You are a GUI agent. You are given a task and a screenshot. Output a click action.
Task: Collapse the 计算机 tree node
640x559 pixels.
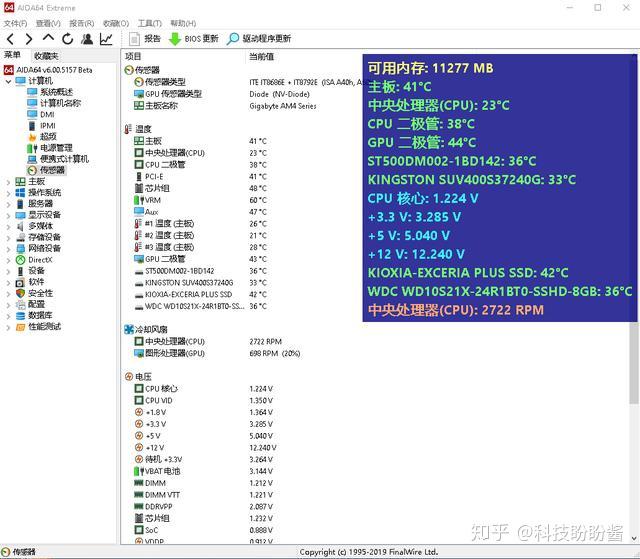pos(8,81)
